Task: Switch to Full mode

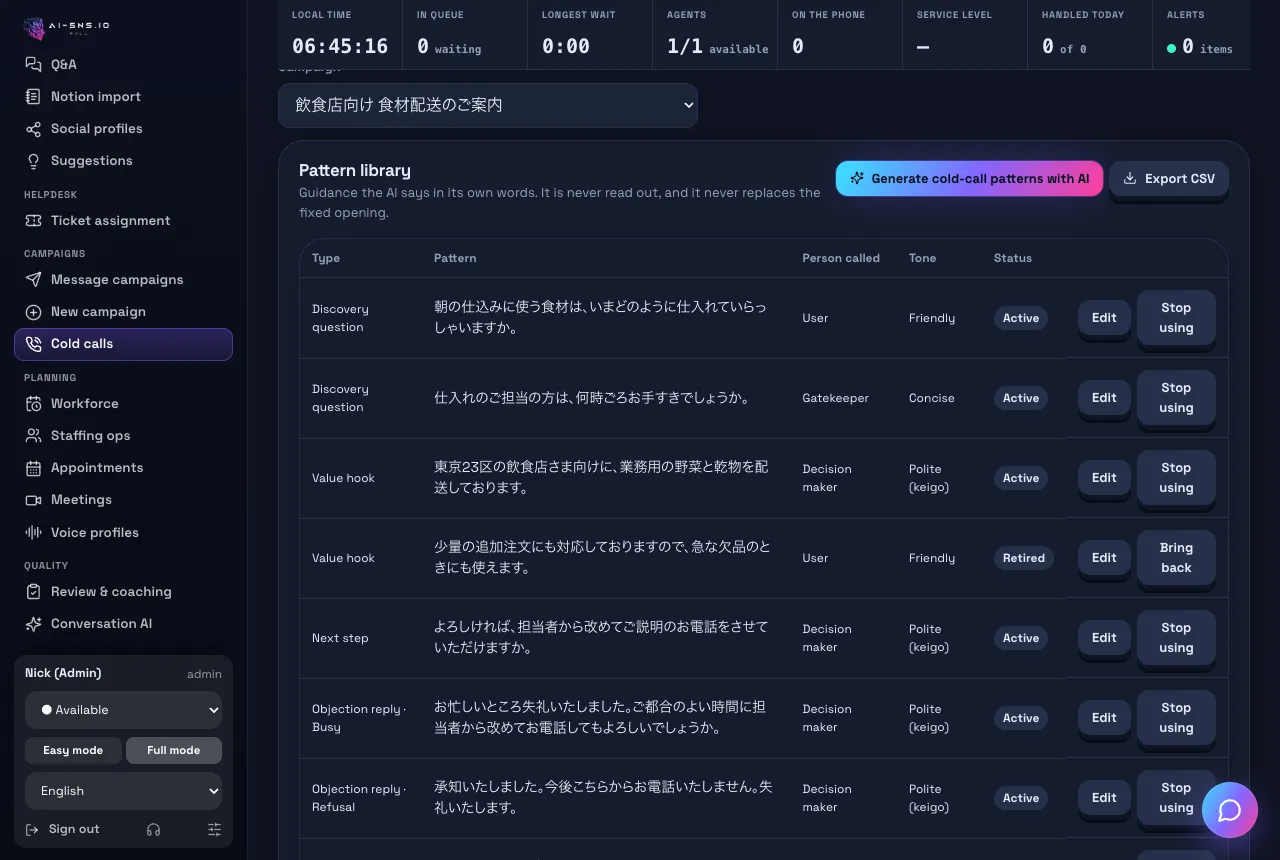Action: [174, 750]
